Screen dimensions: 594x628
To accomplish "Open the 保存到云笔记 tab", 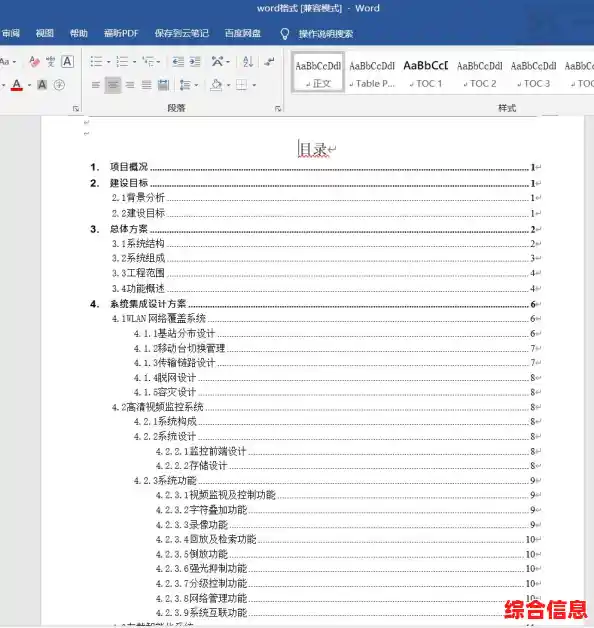I will (182, 33).
